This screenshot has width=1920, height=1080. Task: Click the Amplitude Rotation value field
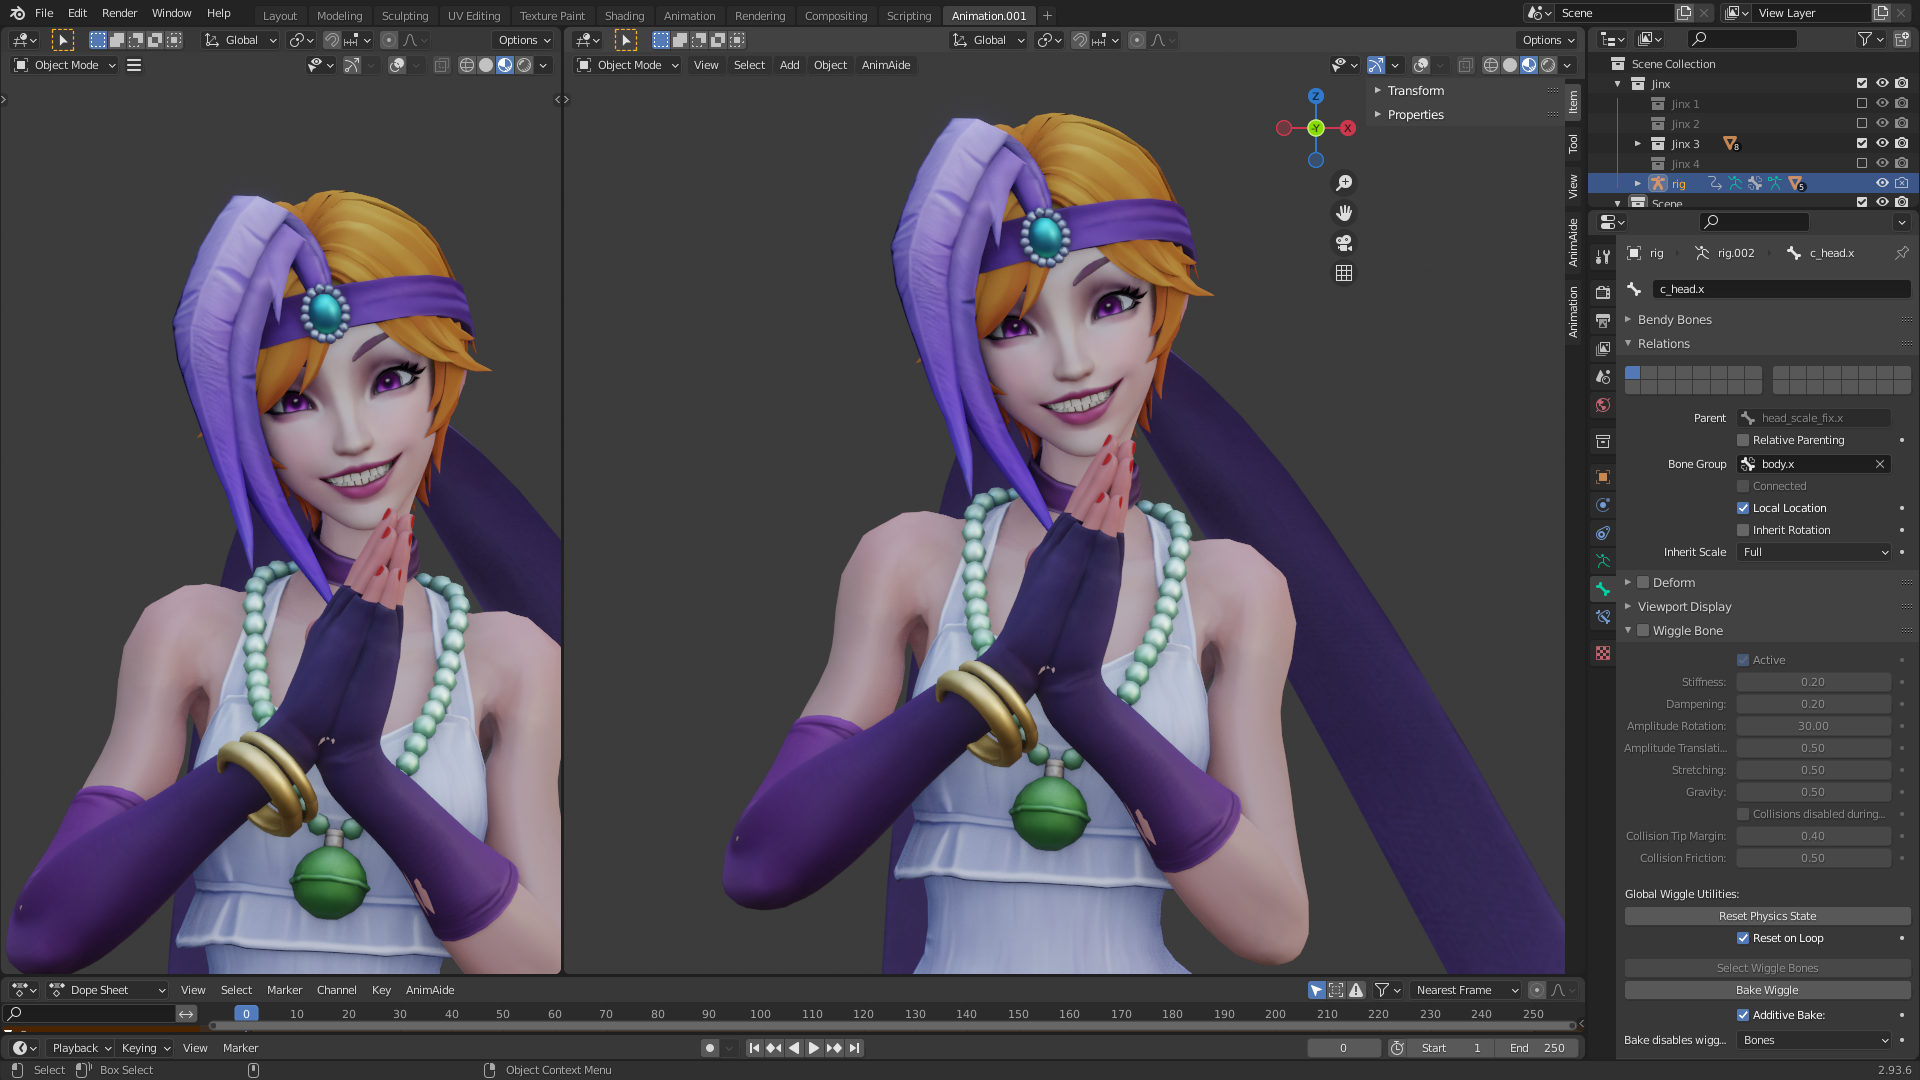coord(1813,726)
